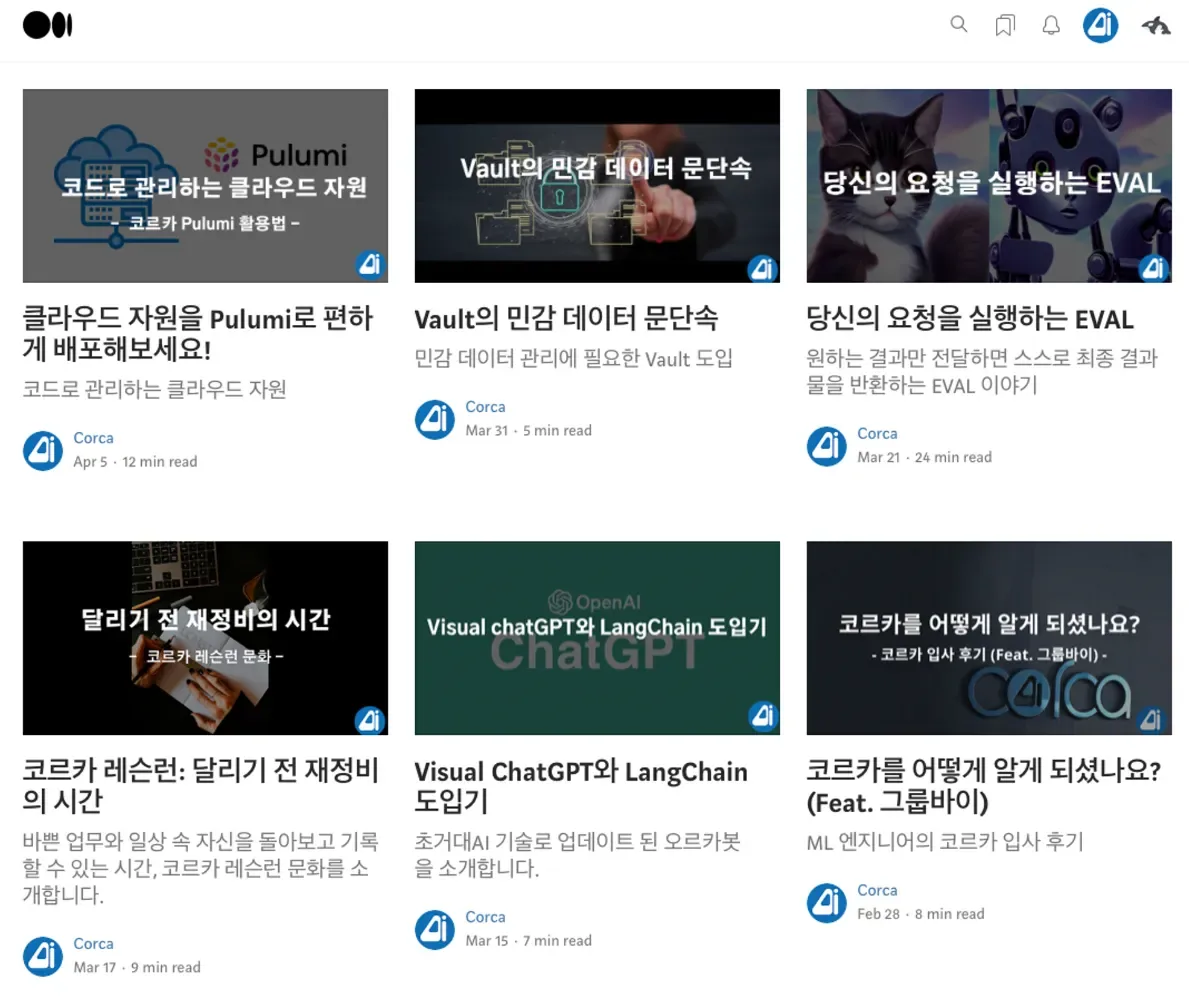Viewport: 1189px width, 1007px height.
Task: Click subtitle 민감 데이터 관리에 필요한 Vault 도입
Action: pos(574,358)
